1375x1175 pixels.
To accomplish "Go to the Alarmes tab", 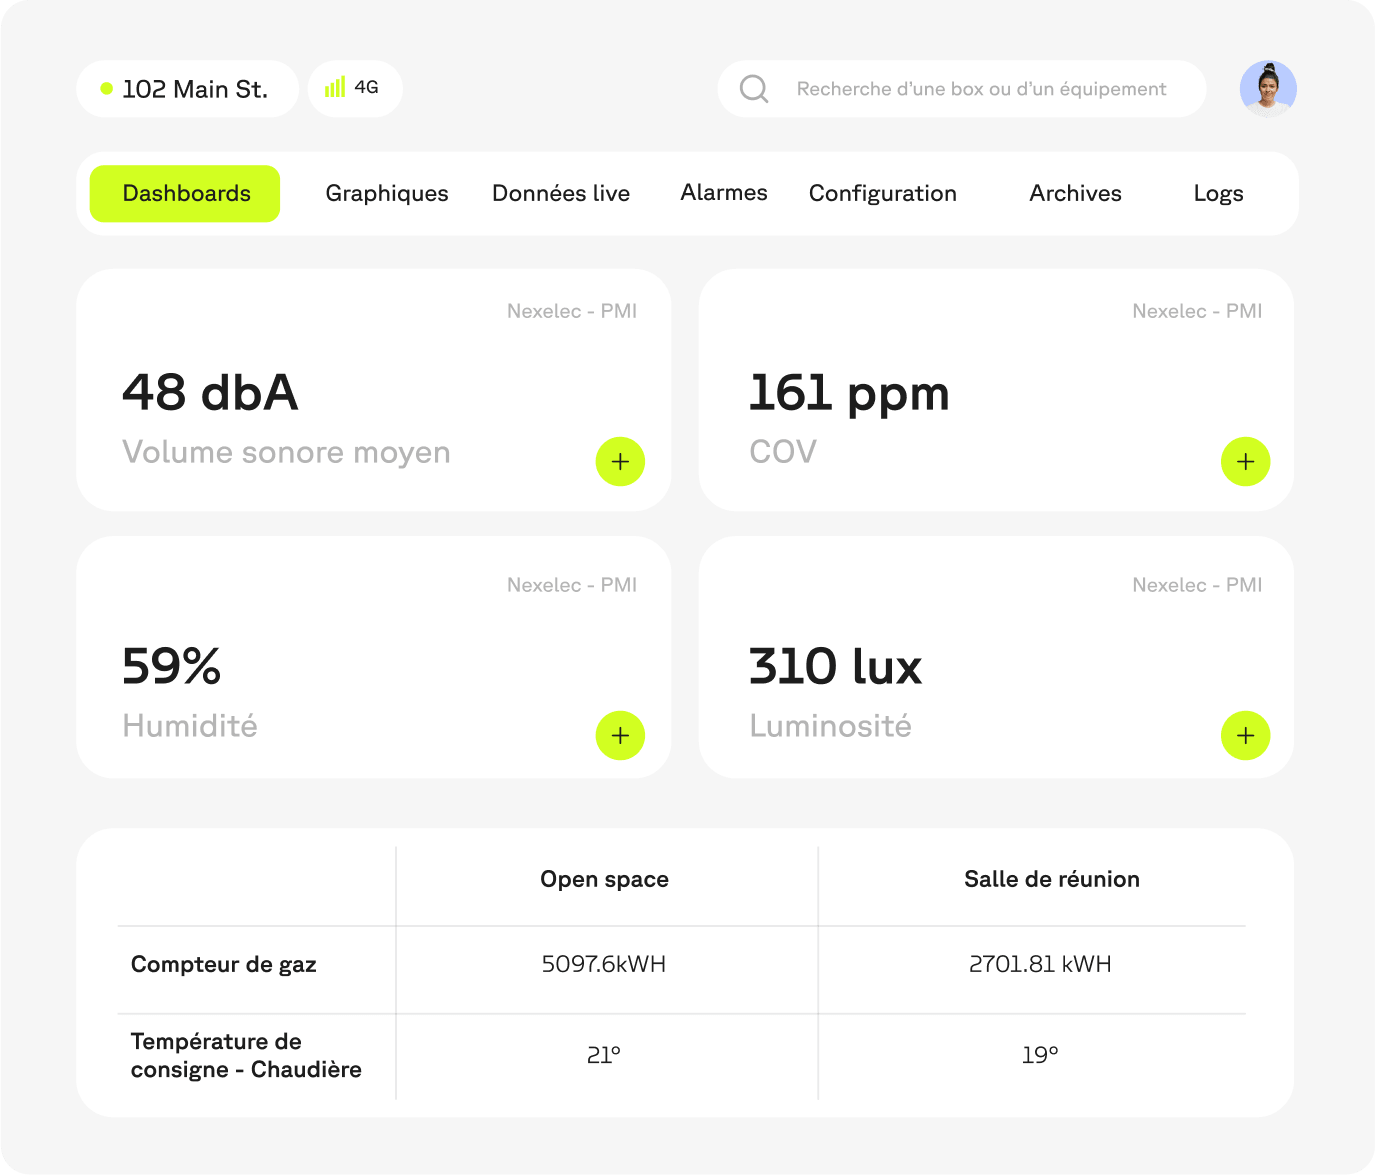I will coord(724,193).
